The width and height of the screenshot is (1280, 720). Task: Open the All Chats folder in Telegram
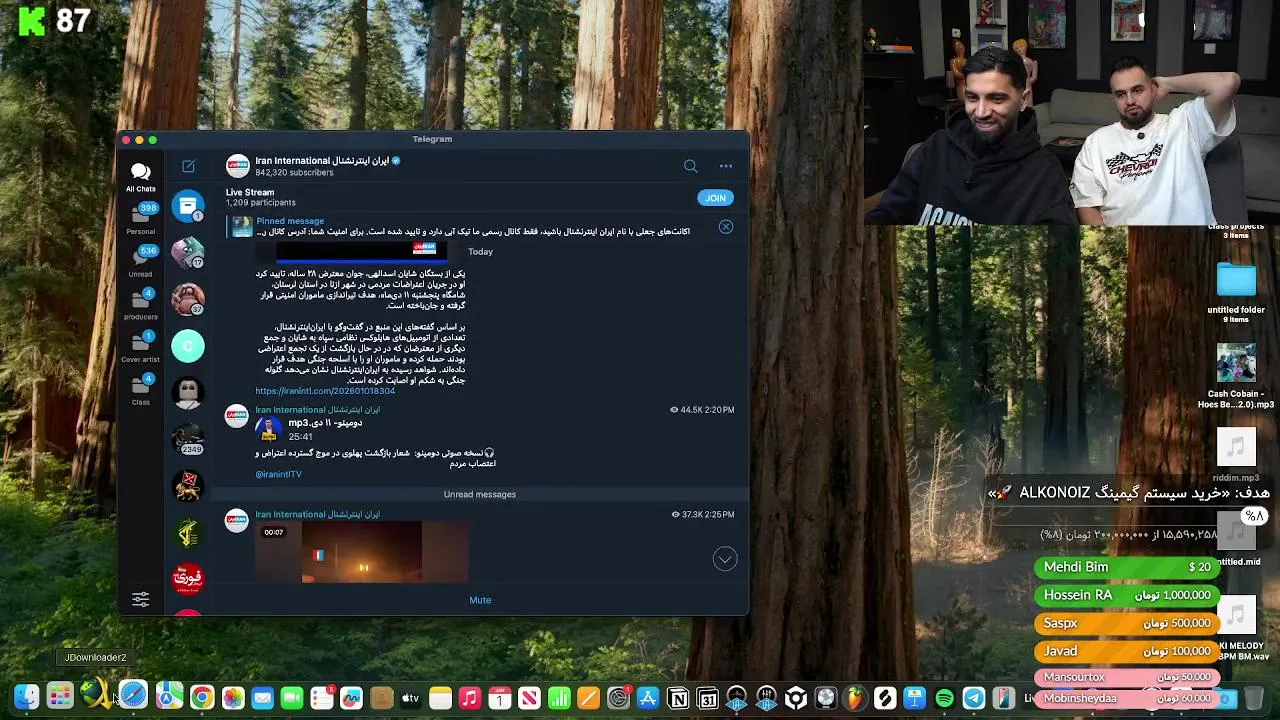point(140,177)
